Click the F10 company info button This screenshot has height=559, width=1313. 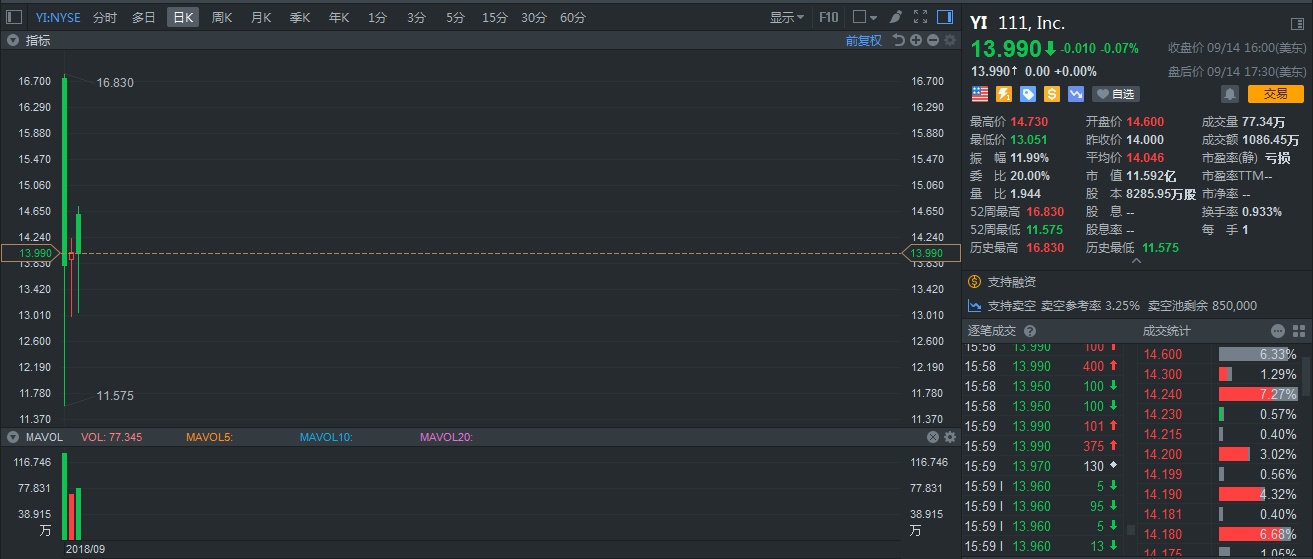tap(829, 17)
